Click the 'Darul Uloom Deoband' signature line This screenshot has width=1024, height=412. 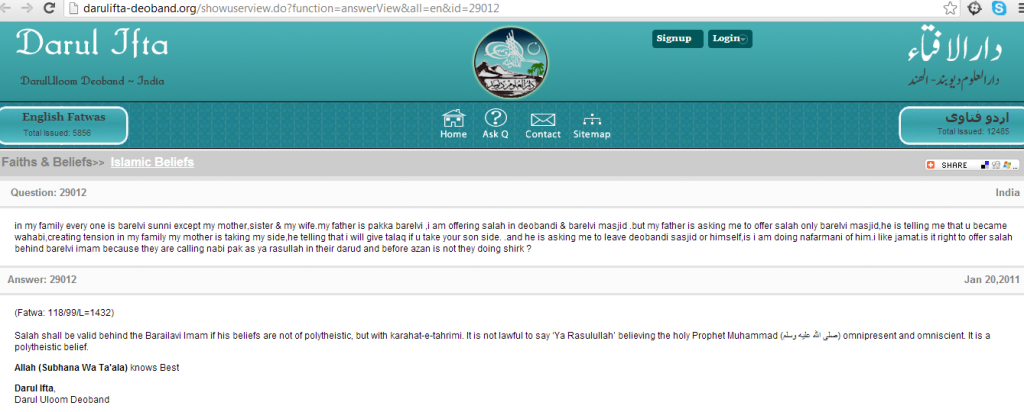coord(62,399)
